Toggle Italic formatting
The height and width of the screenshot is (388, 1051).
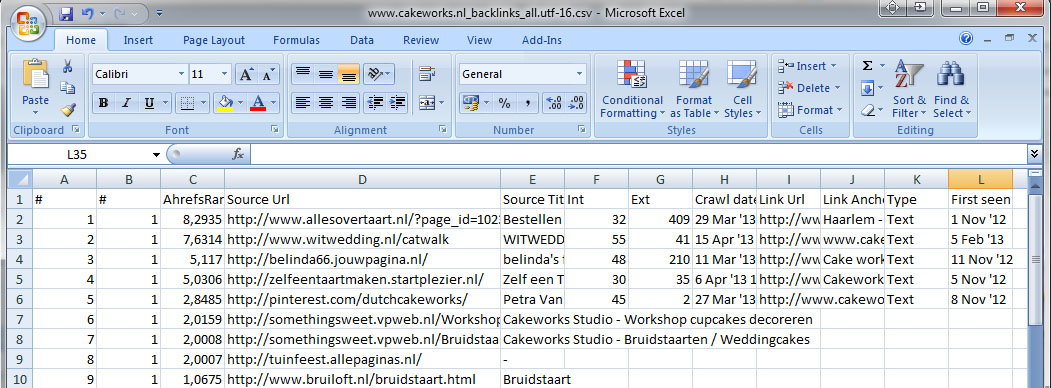click(125, 103)
